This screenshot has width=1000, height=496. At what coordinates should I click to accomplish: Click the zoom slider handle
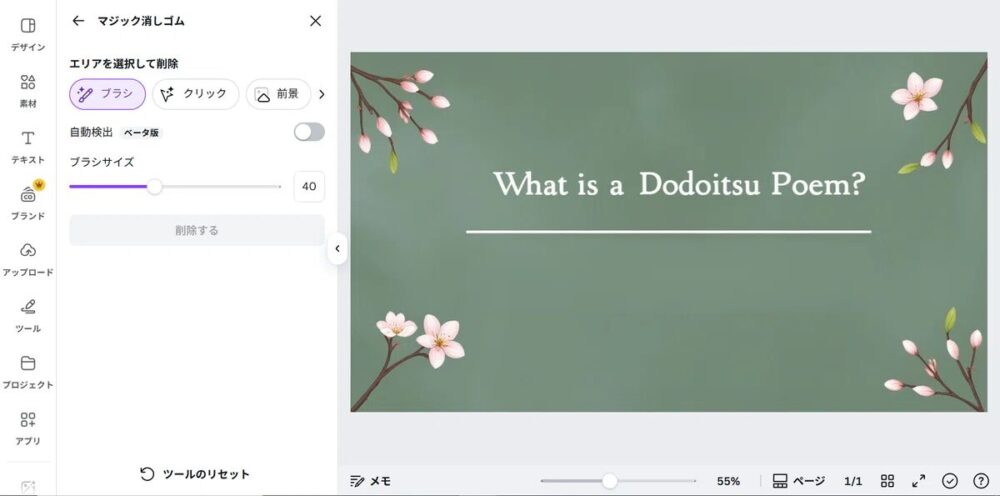pos(610,481)
